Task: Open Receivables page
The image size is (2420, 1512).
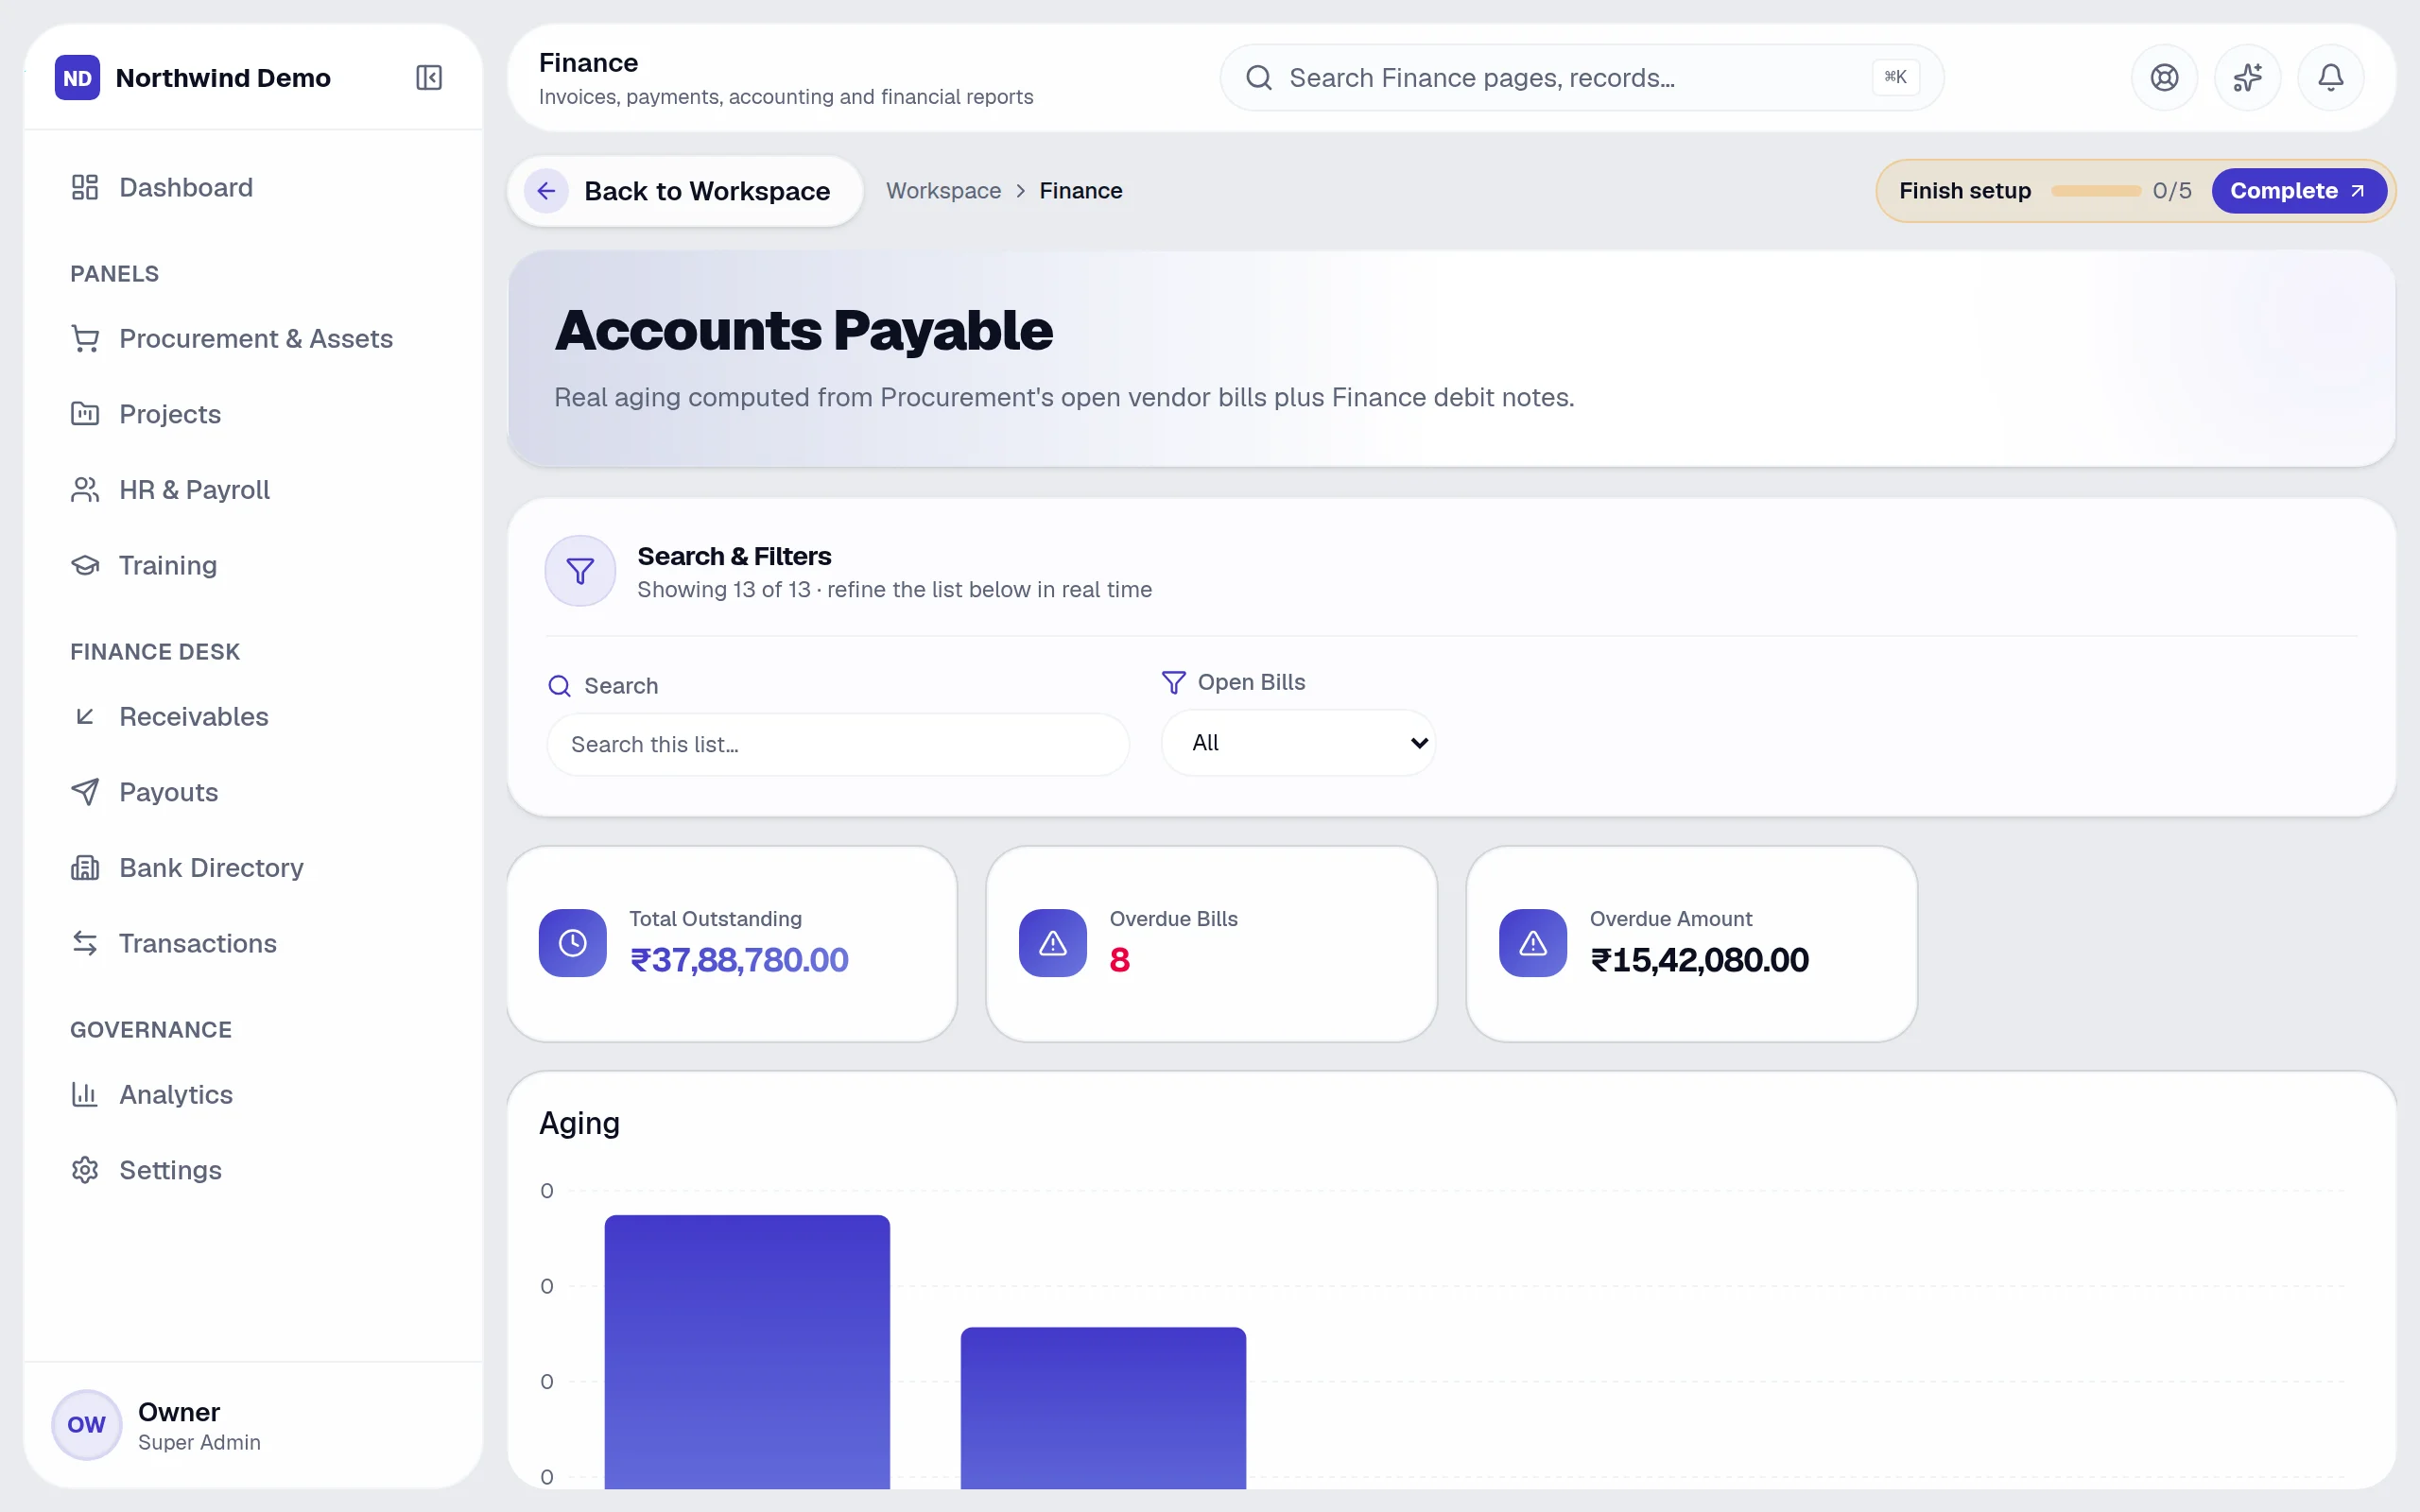Action: click(254, 717)
